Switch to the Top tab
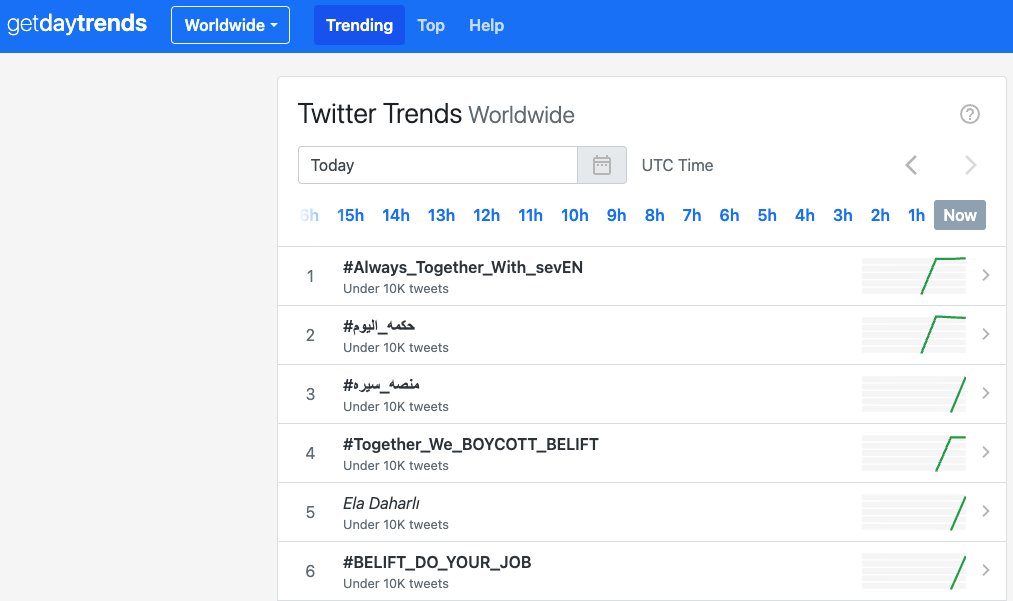 431,26
